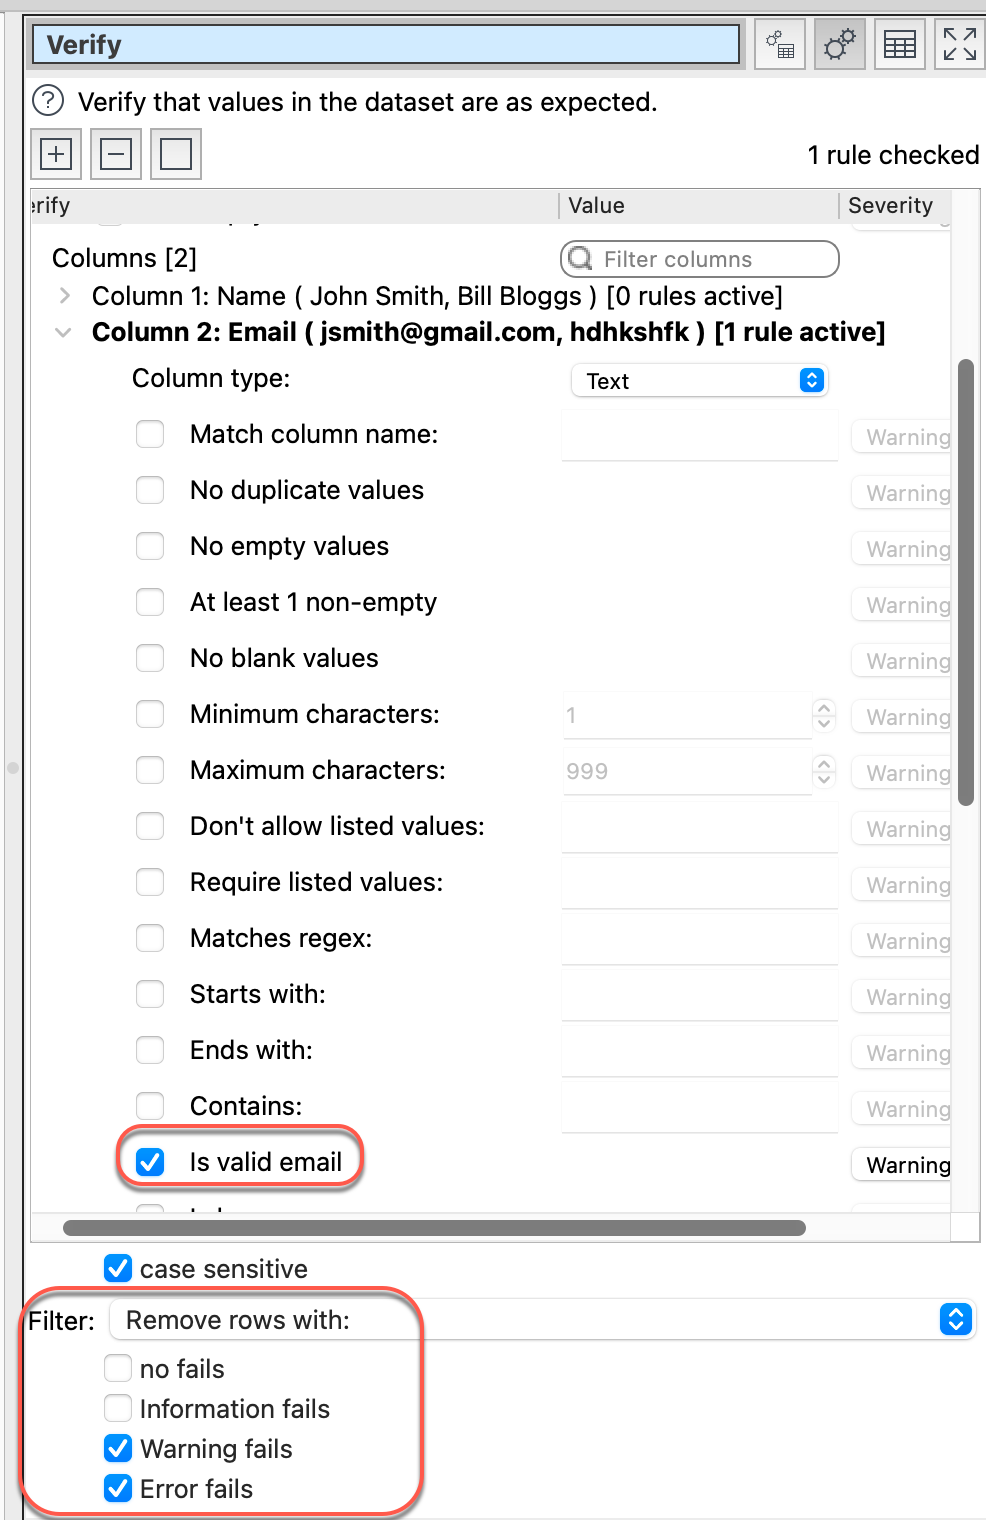Uncheck the Is valid email rule
Screen dimensions: 986x1520
tap(150, 1162)
